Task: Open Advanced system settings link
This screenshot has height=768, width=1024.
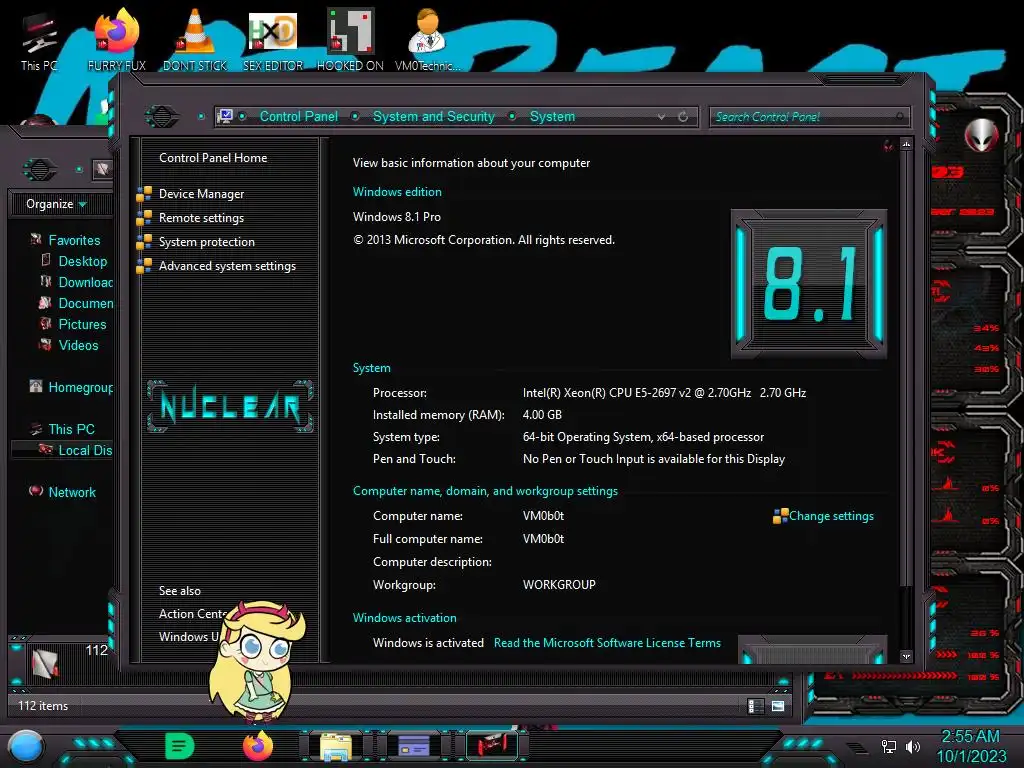Action: click(x=227, y=266)
